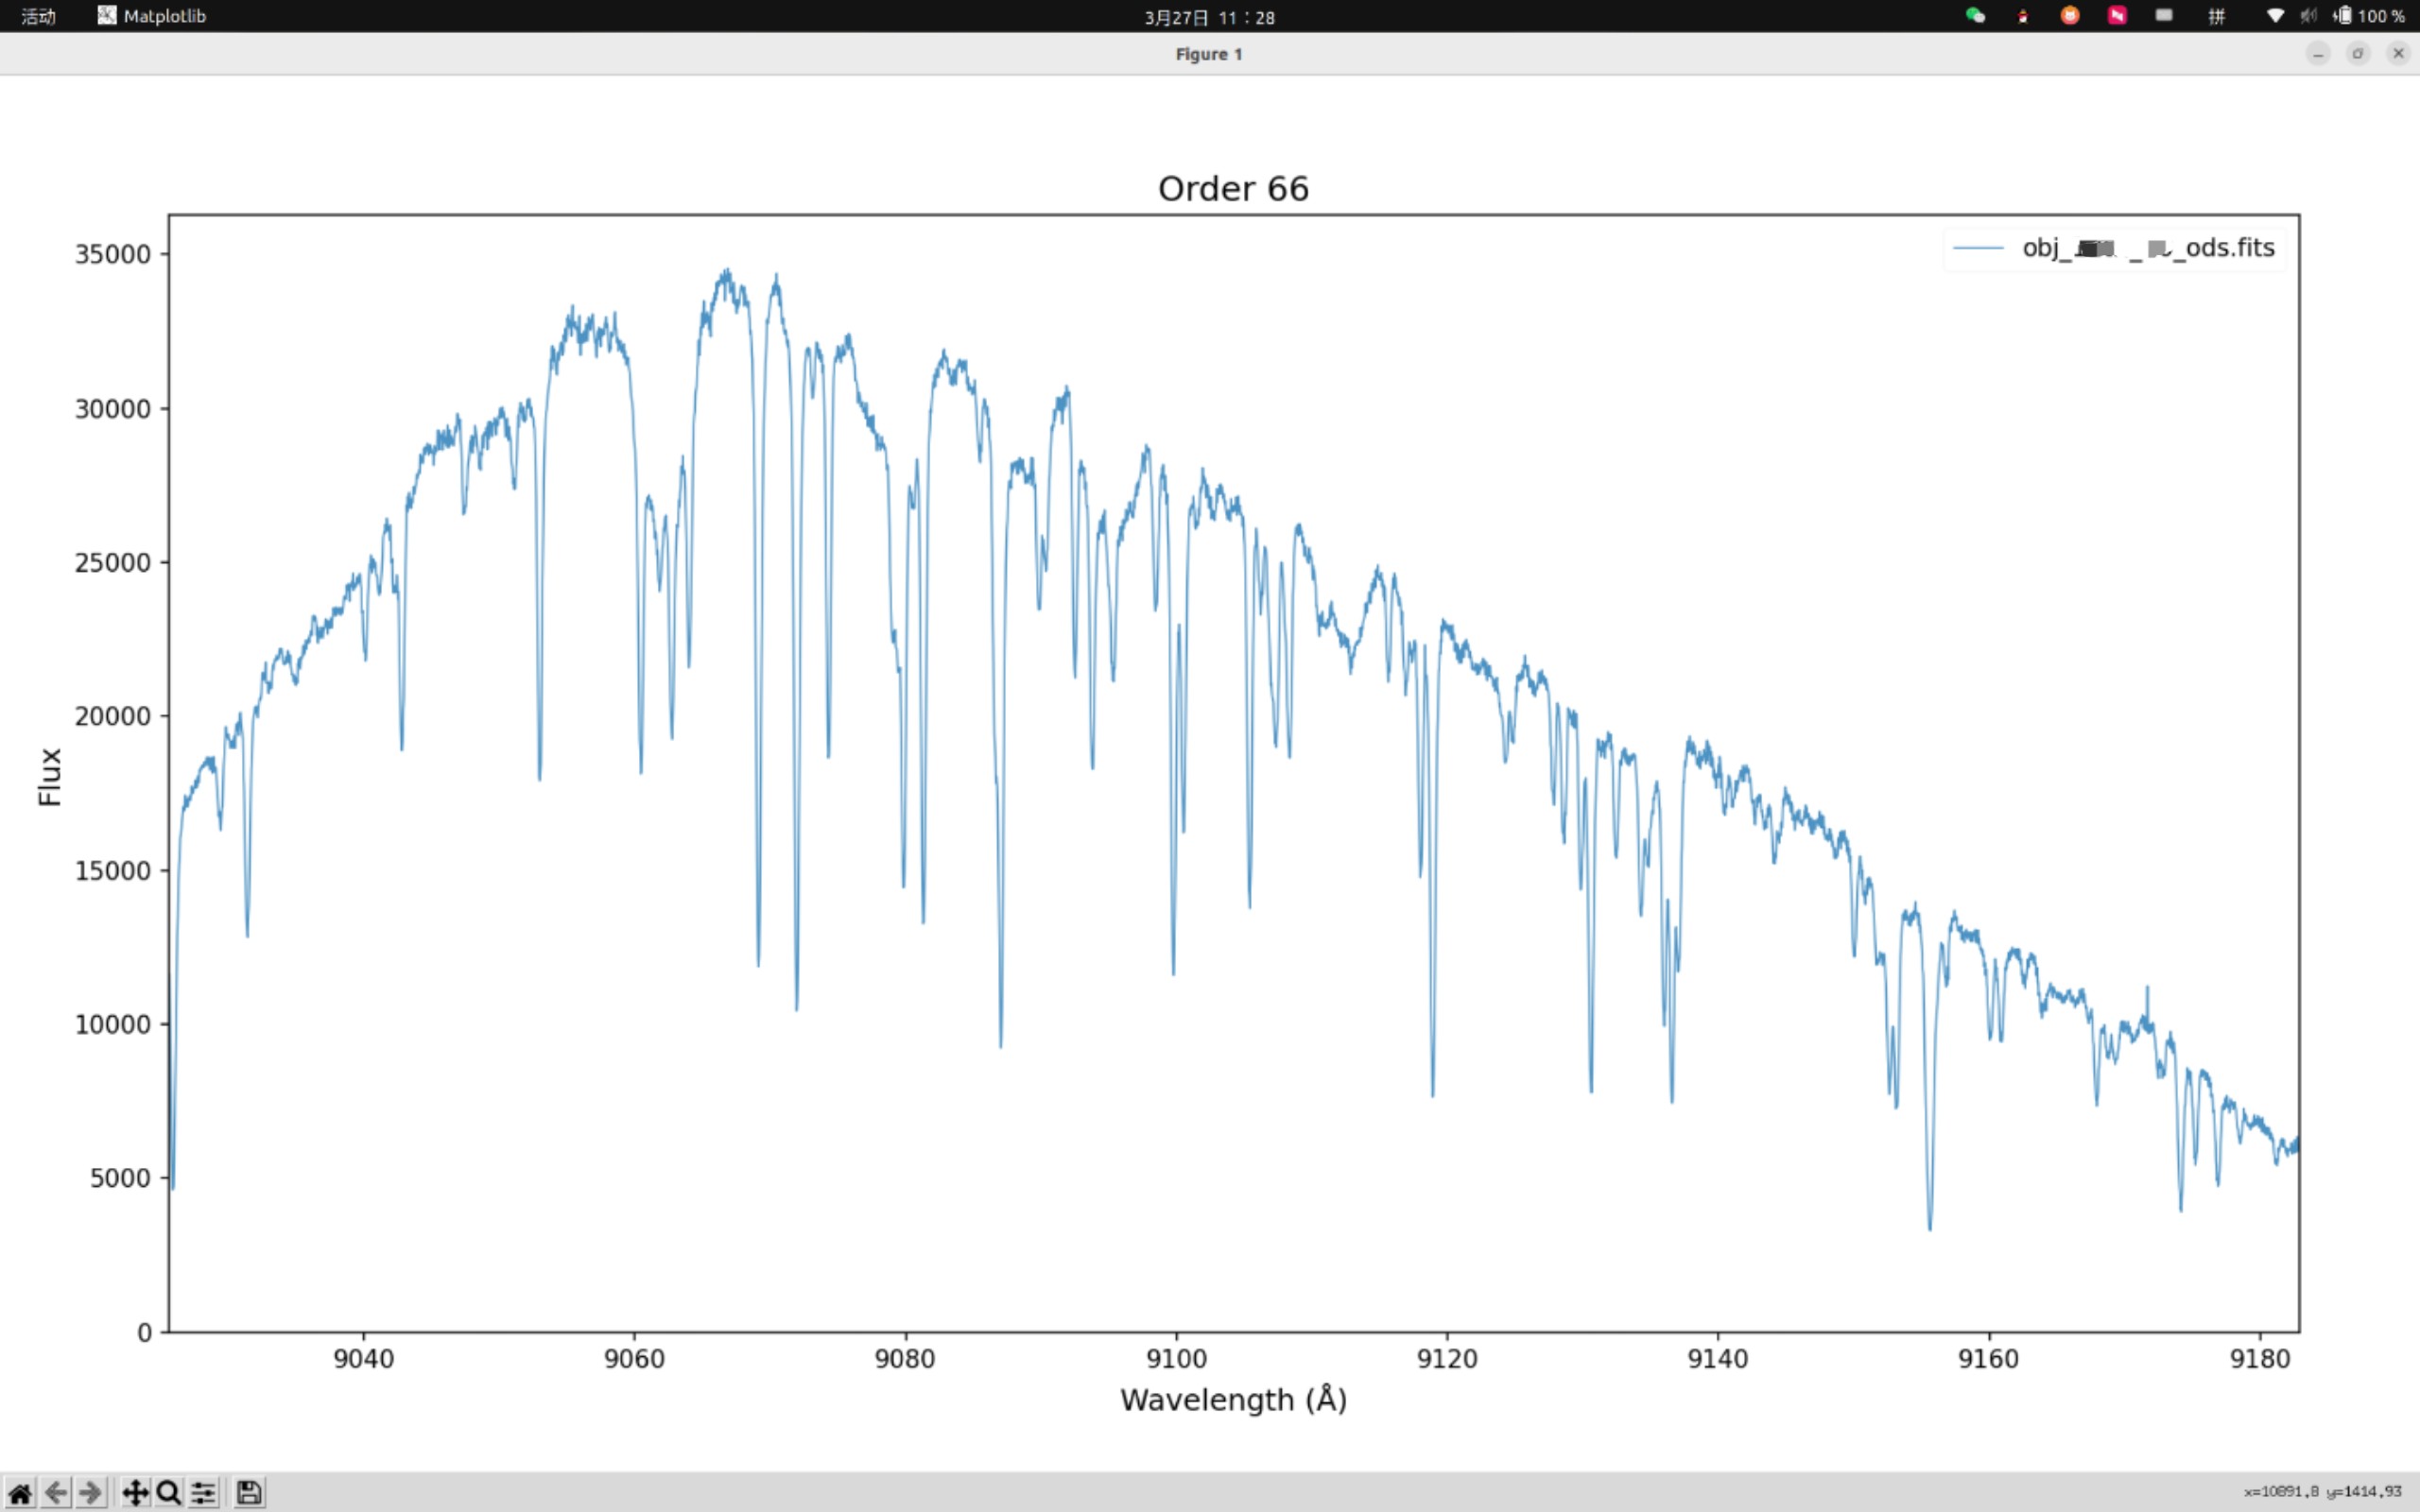Viewport: 2420px width, 1512px height.
Task: Click the blue line sample in legend
Action: [x=1978, y=248]
